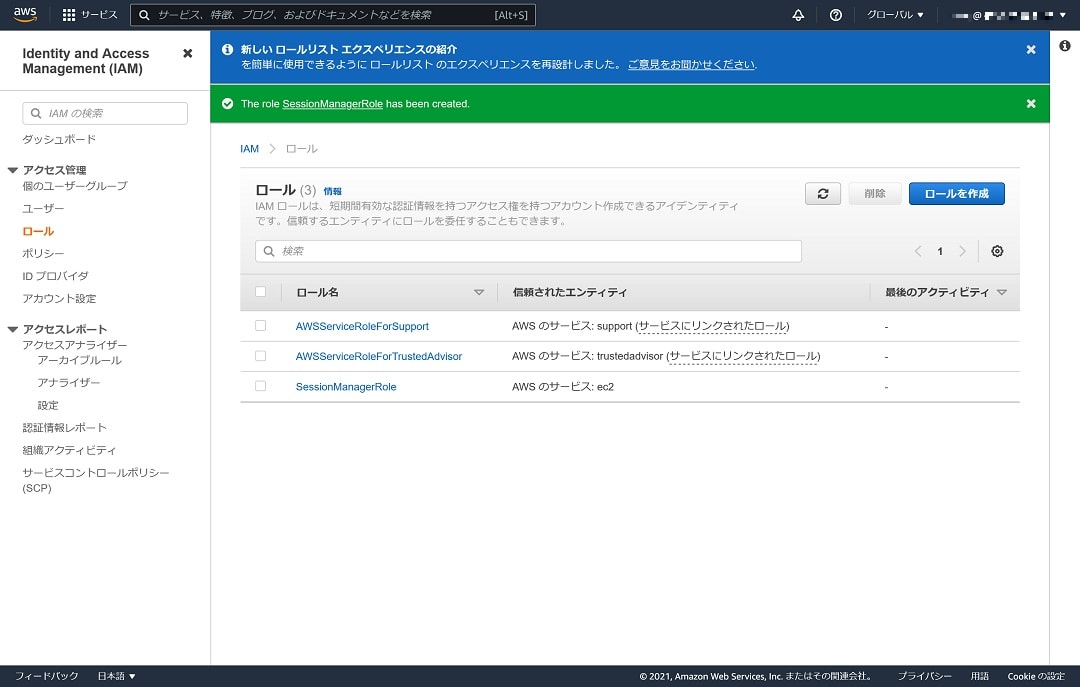The image size is (1080, 687).
Task: Open Cookie の設定 in the footer
Action: point(1036,676)
